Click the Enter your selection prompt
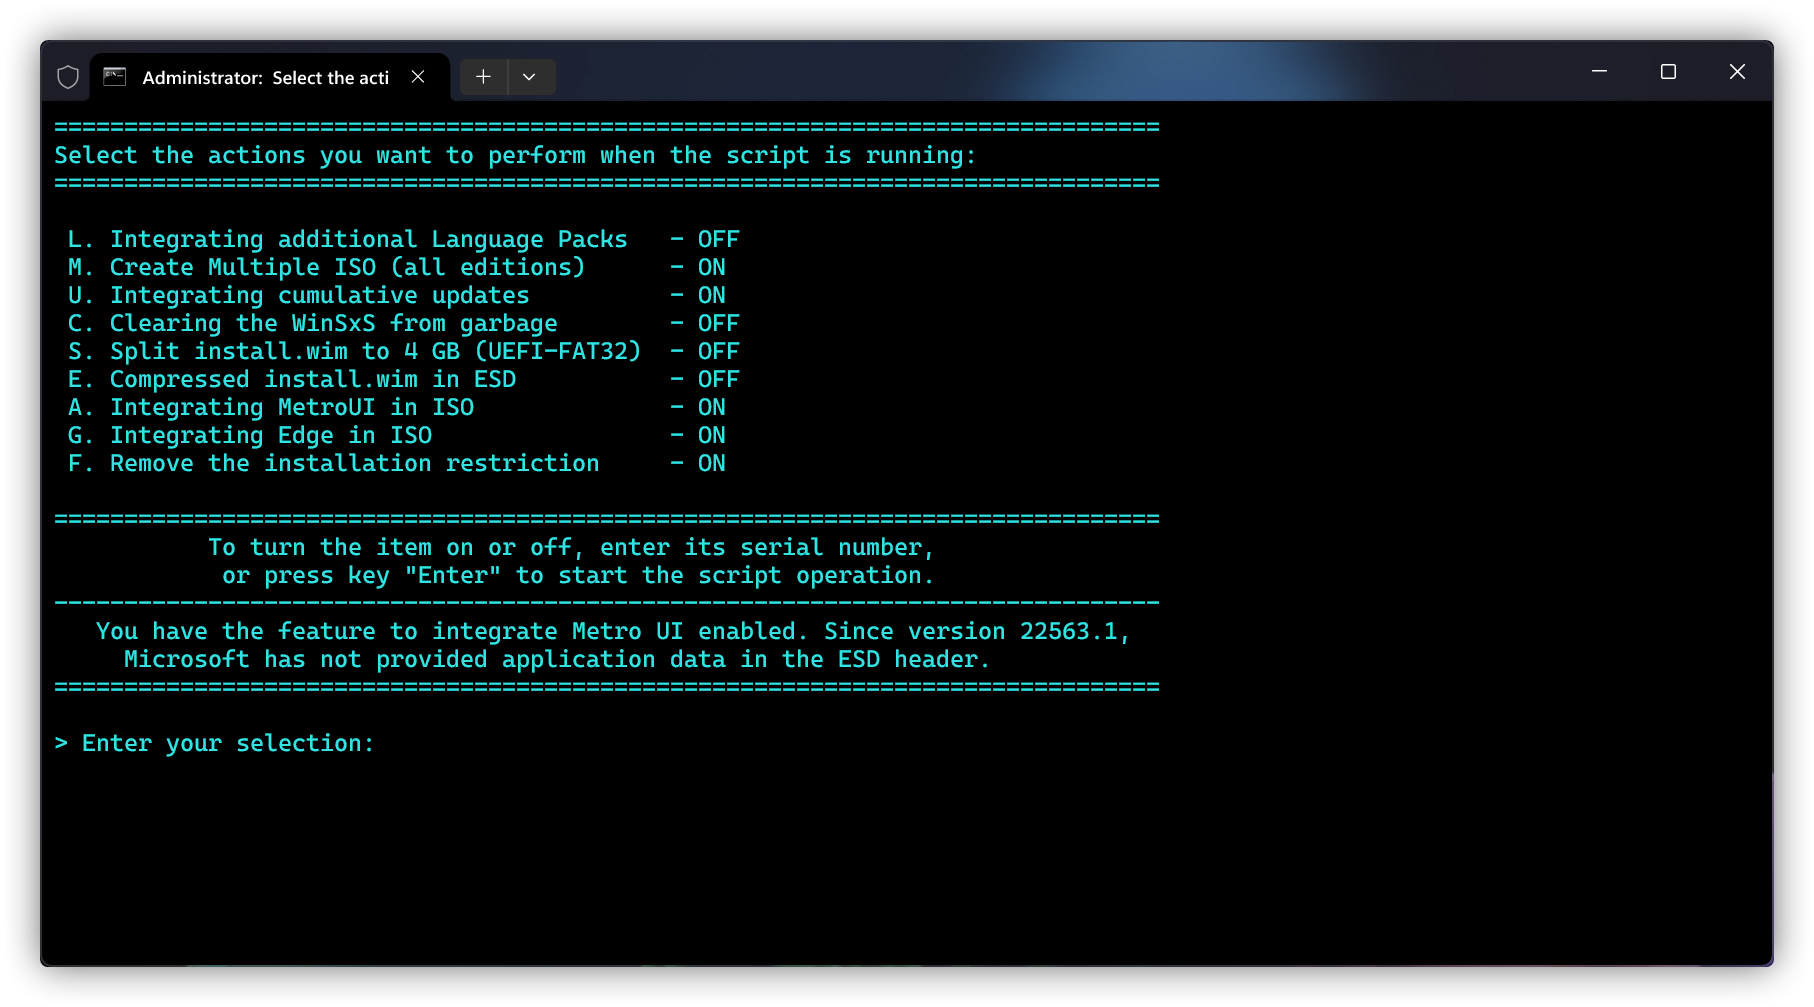This screenshot has height=1007, width=1814. pos(227,744)
